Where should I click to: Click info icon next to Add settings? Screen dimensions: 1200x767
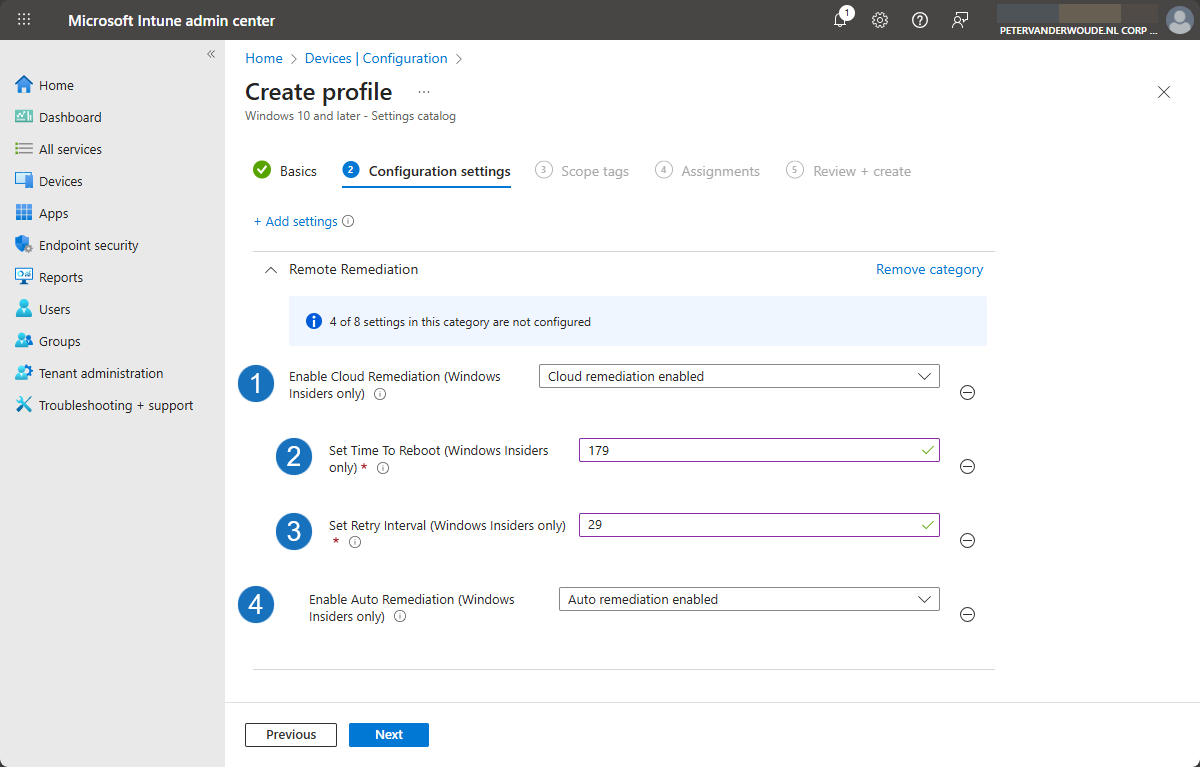[x=348, y=222]
